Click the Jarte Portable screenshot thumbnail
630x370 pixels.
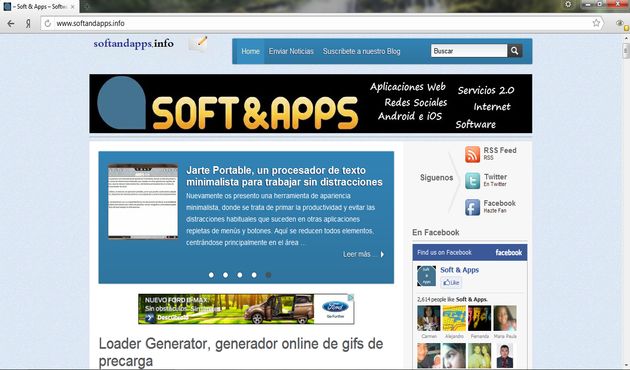[143, 201]
